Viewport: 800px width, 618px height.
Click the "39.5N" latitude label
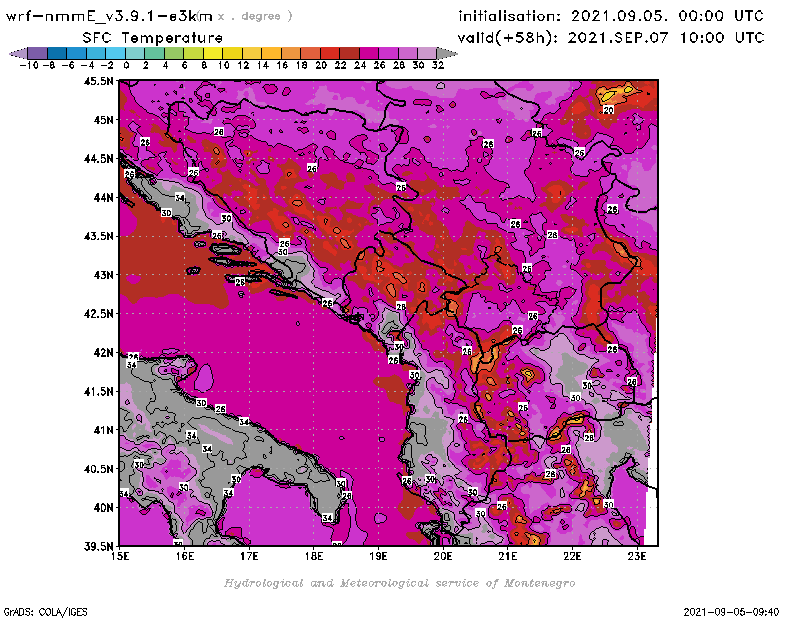(98, 547)
